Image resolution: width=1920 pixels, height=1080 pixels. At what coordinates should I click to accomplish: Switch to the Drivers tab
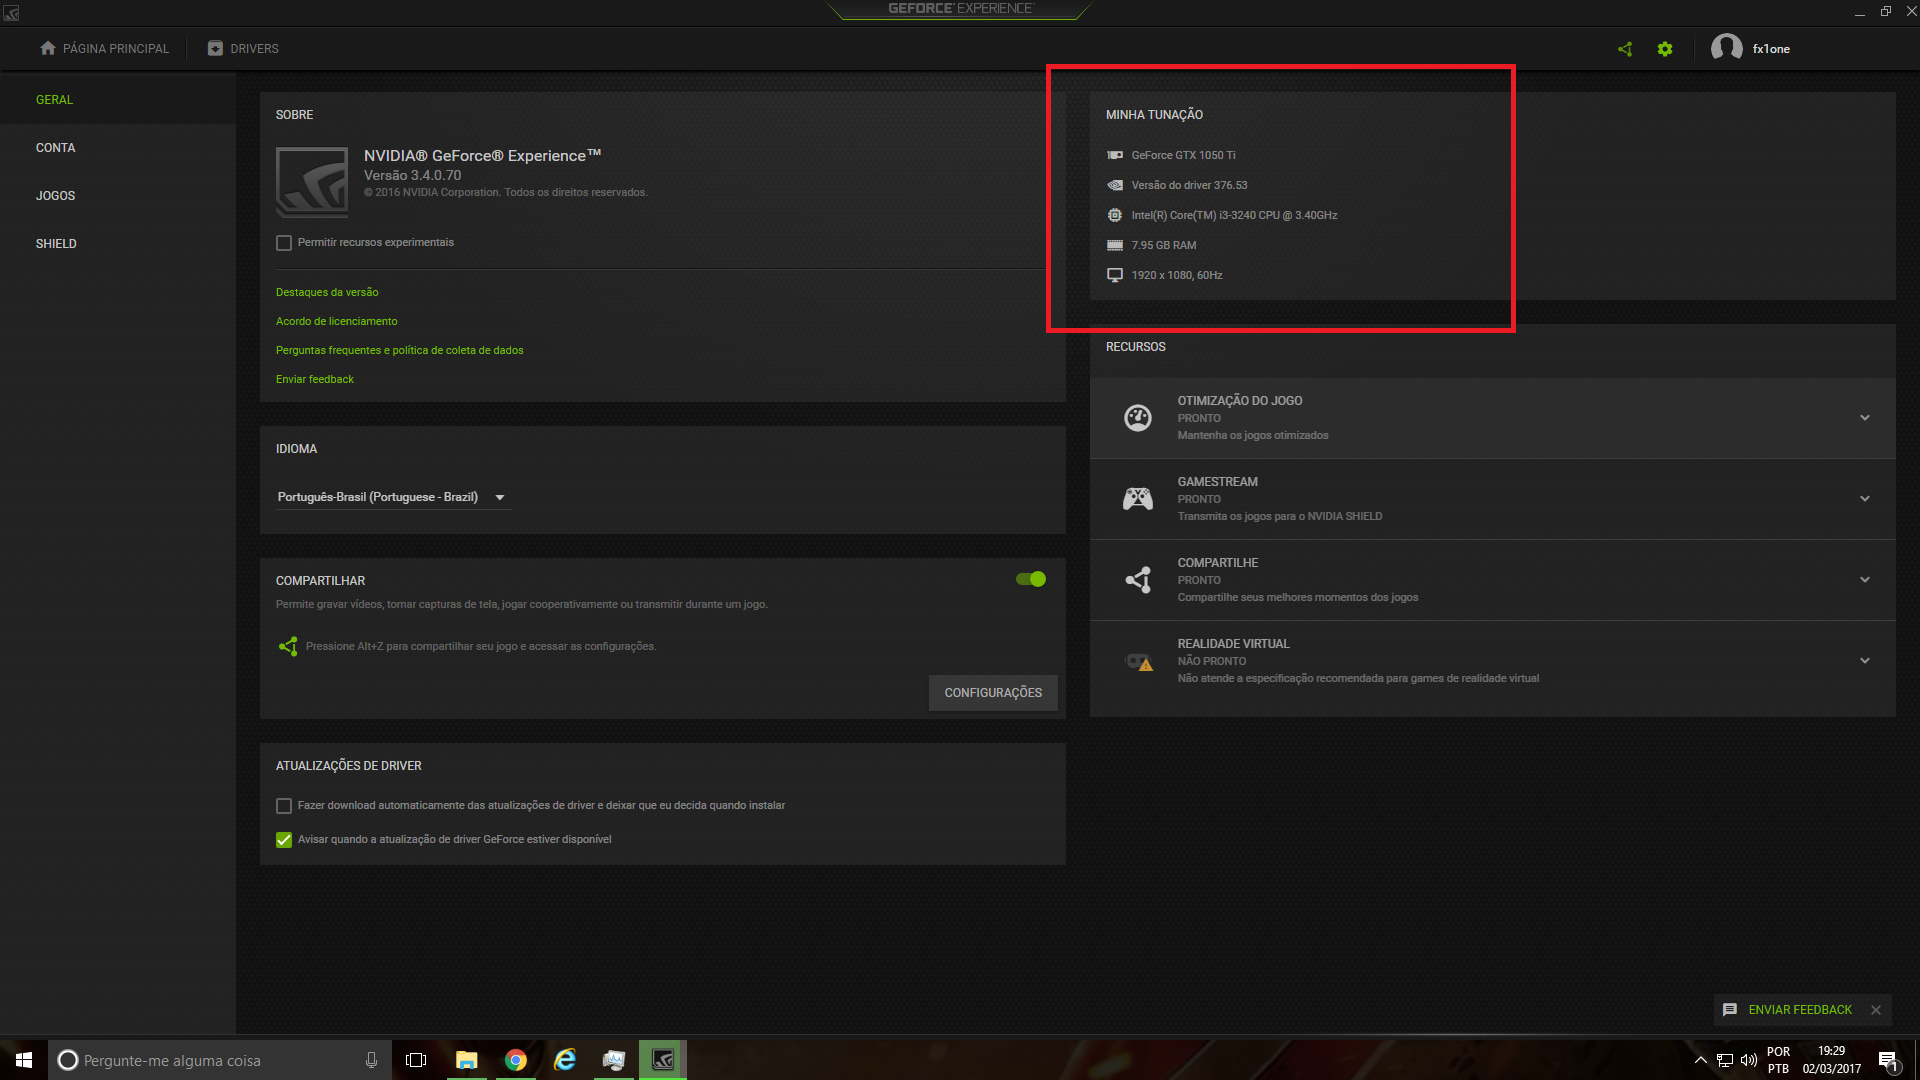243,49
